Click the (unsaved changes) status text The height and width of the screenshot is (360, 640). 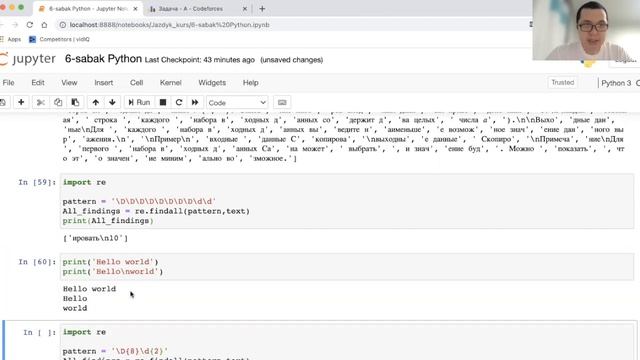point(291,60)
